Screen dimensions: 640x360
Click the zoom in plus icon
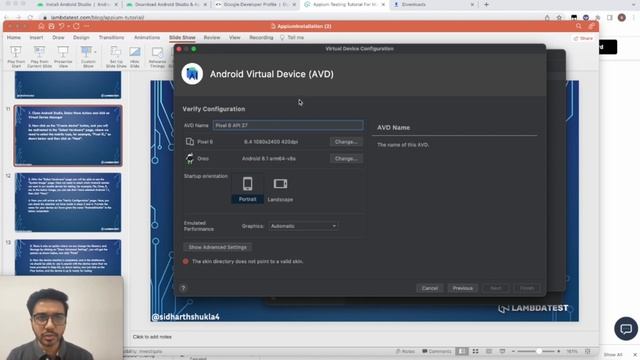558,351
